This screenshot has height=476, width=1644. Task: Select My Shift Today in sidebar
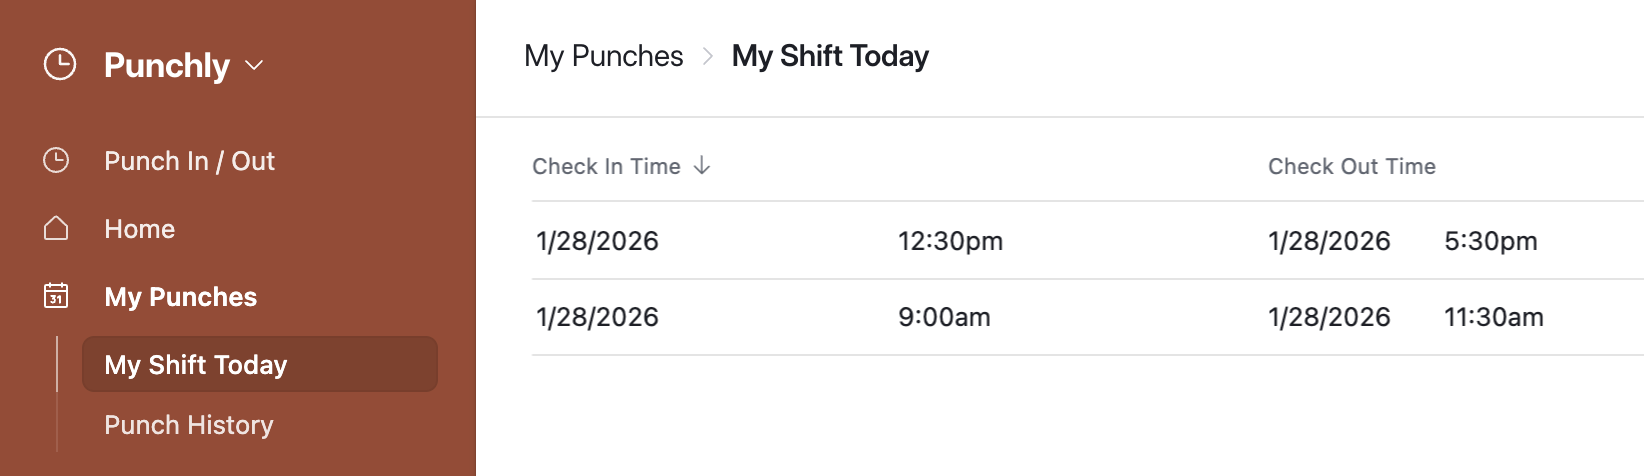pyautogui.click(x=196, y=365)
